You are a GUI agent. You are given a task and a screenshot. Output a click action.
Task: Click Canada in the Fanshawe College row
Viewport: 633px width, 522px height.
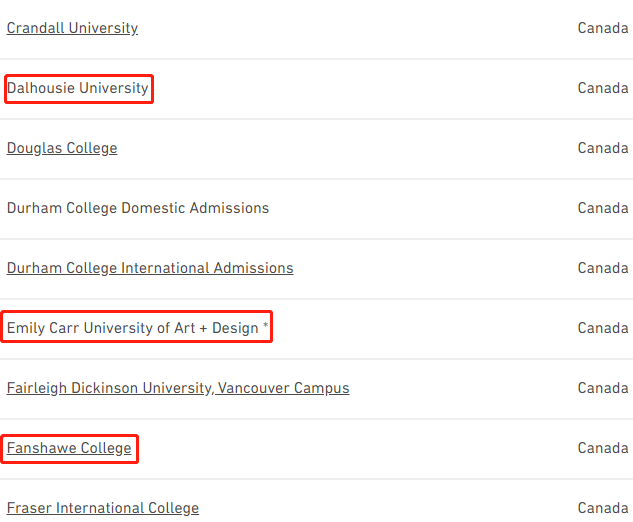(x=603, y=448)
